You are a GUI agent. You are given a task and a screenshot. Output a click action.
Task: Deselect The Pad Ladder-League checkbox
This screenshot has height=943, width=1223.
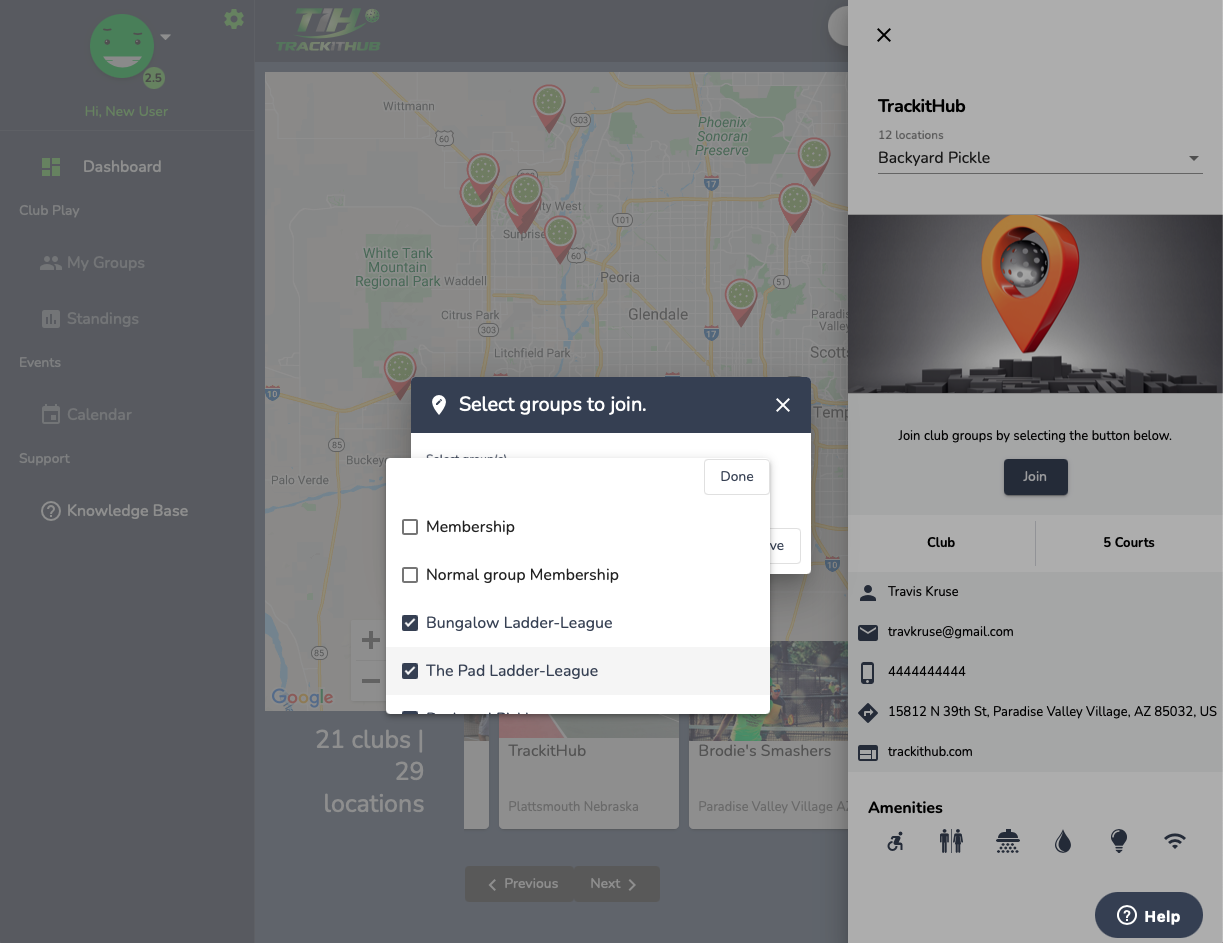(410, 671)
